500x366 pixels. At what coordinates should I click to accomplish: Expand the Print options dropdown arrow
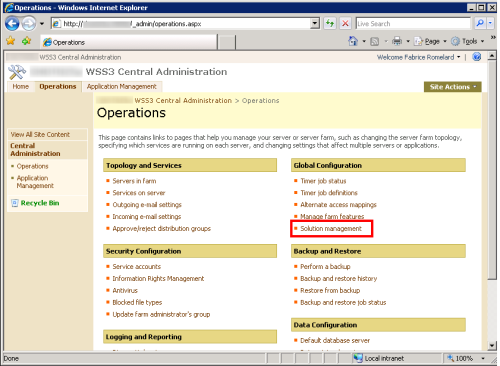[408, 41]
